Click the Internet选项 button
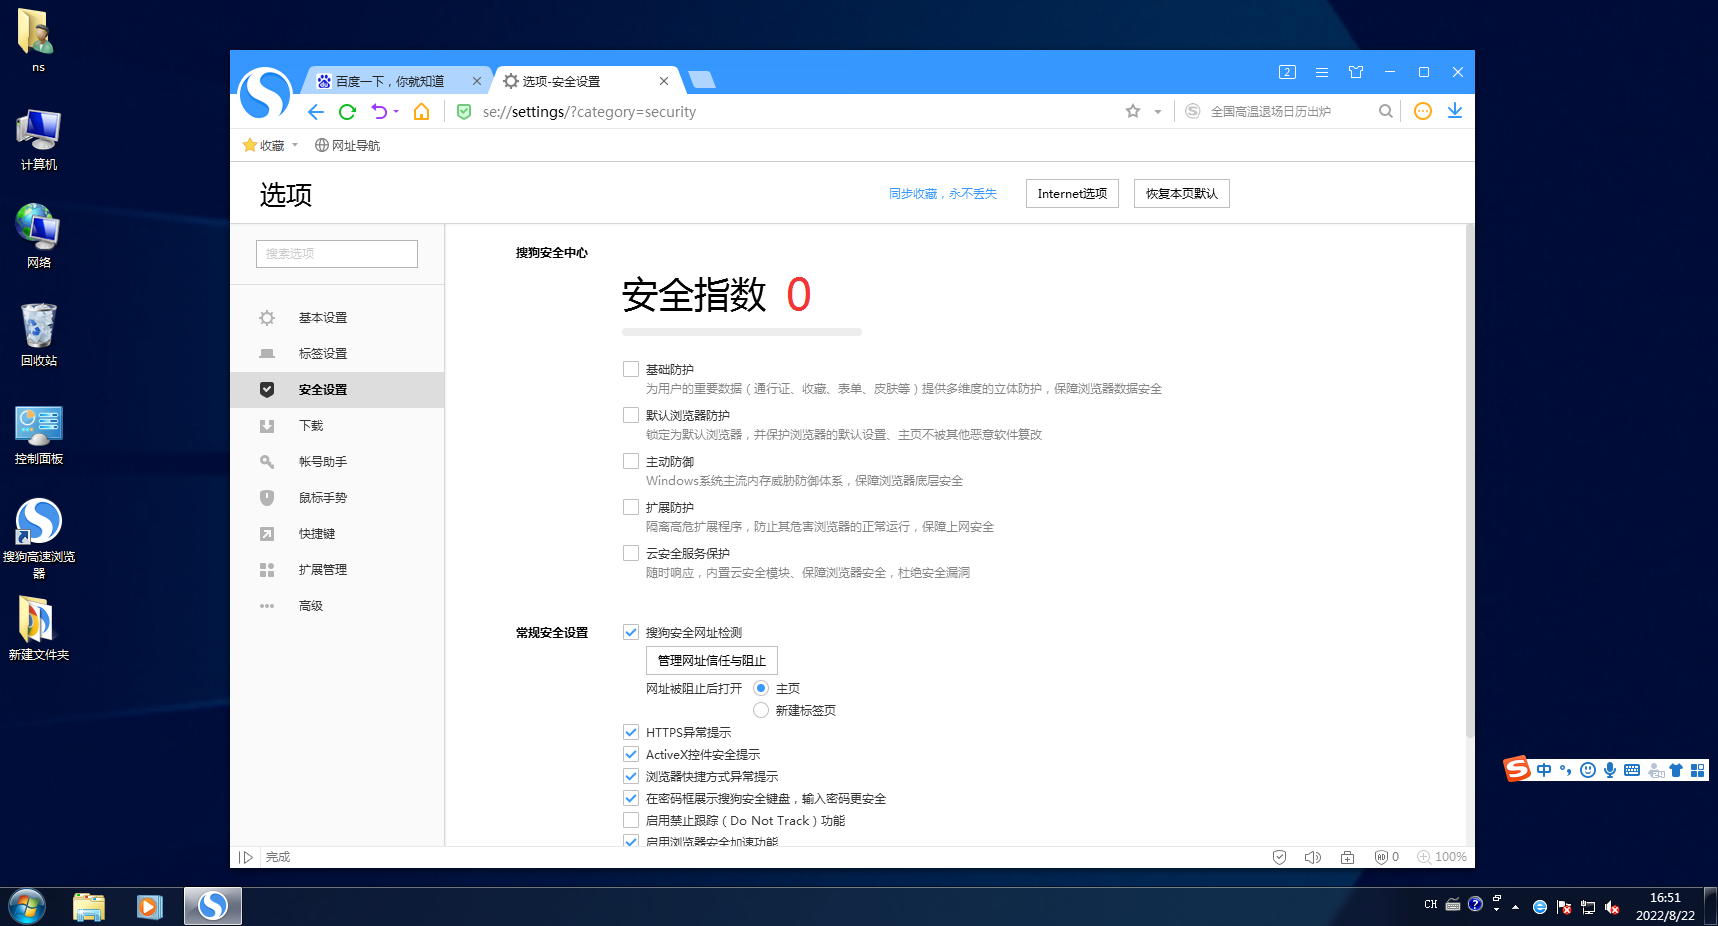 tap(1072, 194)
